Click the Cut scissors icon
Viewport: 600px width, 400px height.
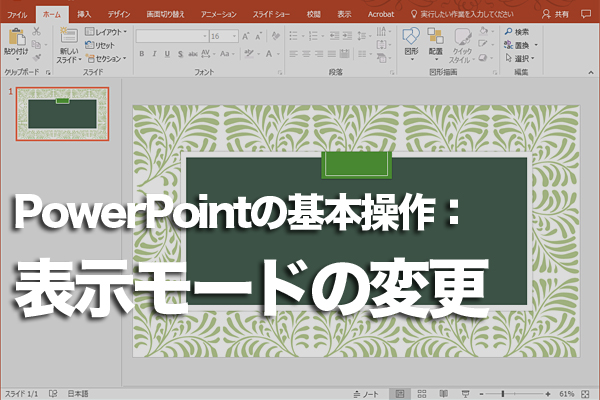[36, 31]
